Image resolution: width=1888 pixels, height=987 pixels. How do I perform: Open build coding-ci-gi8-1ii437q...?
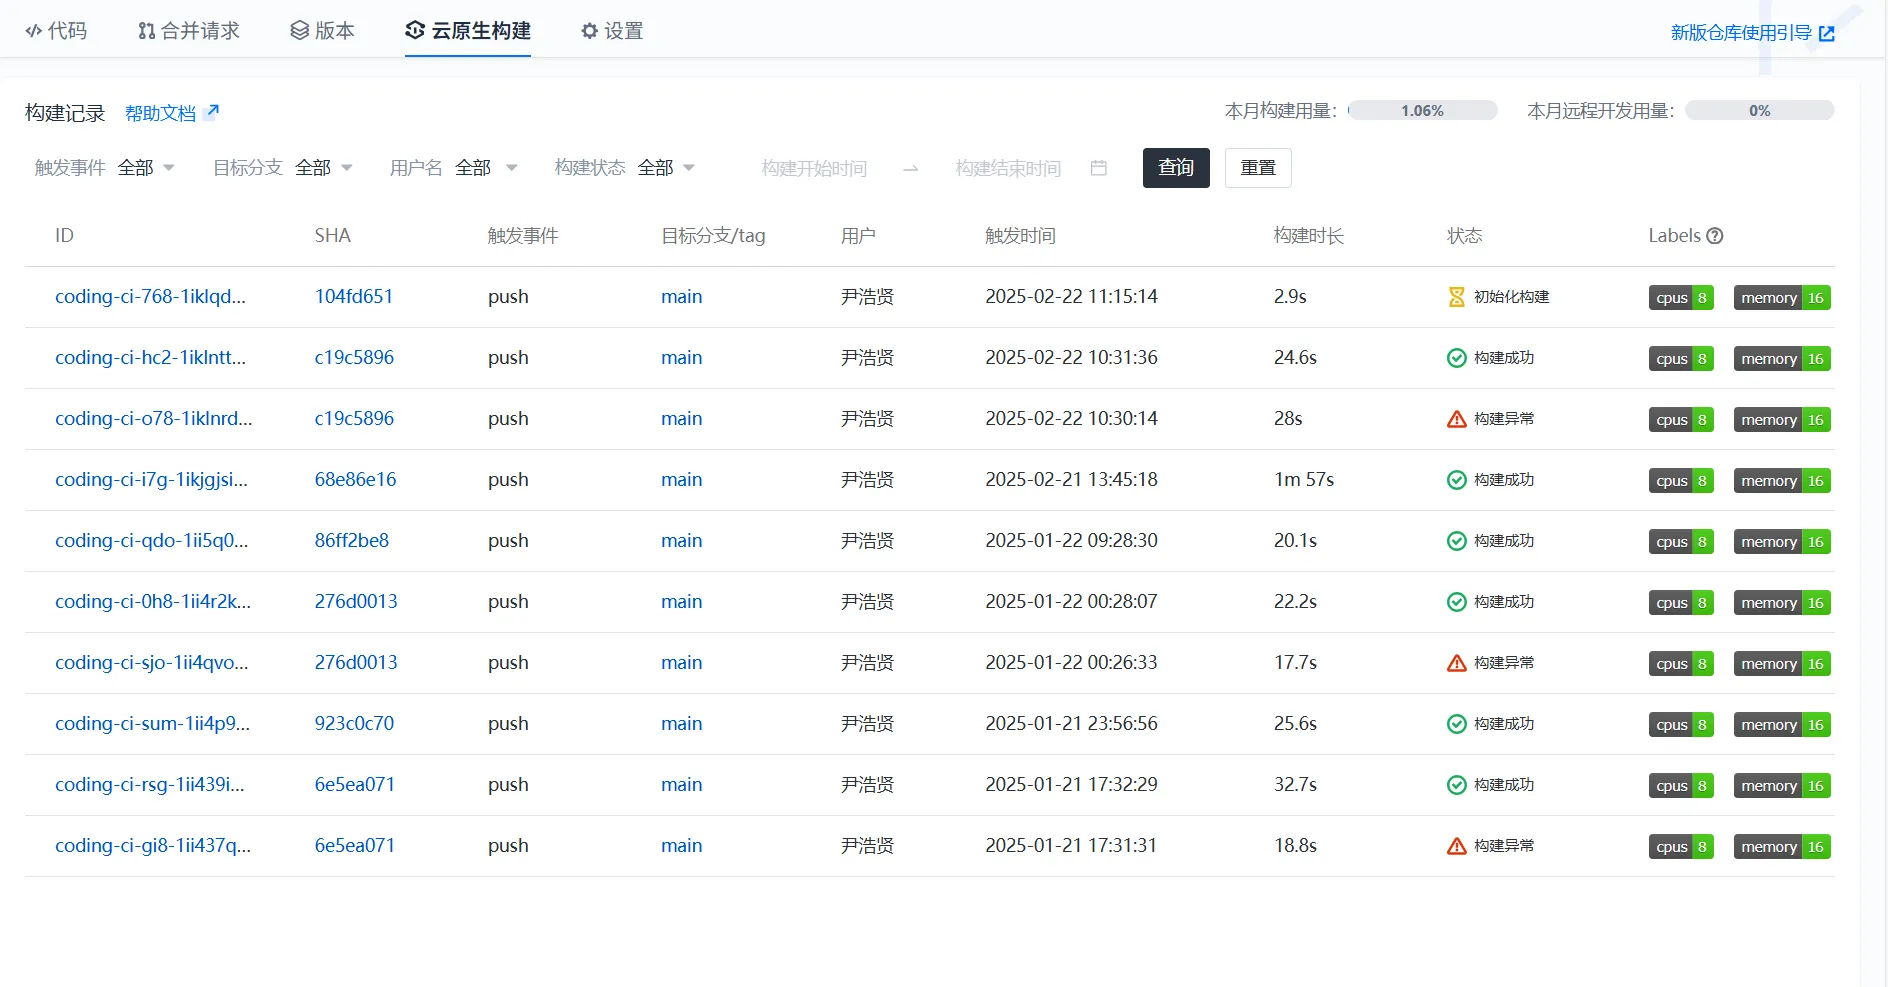point(153,846)
